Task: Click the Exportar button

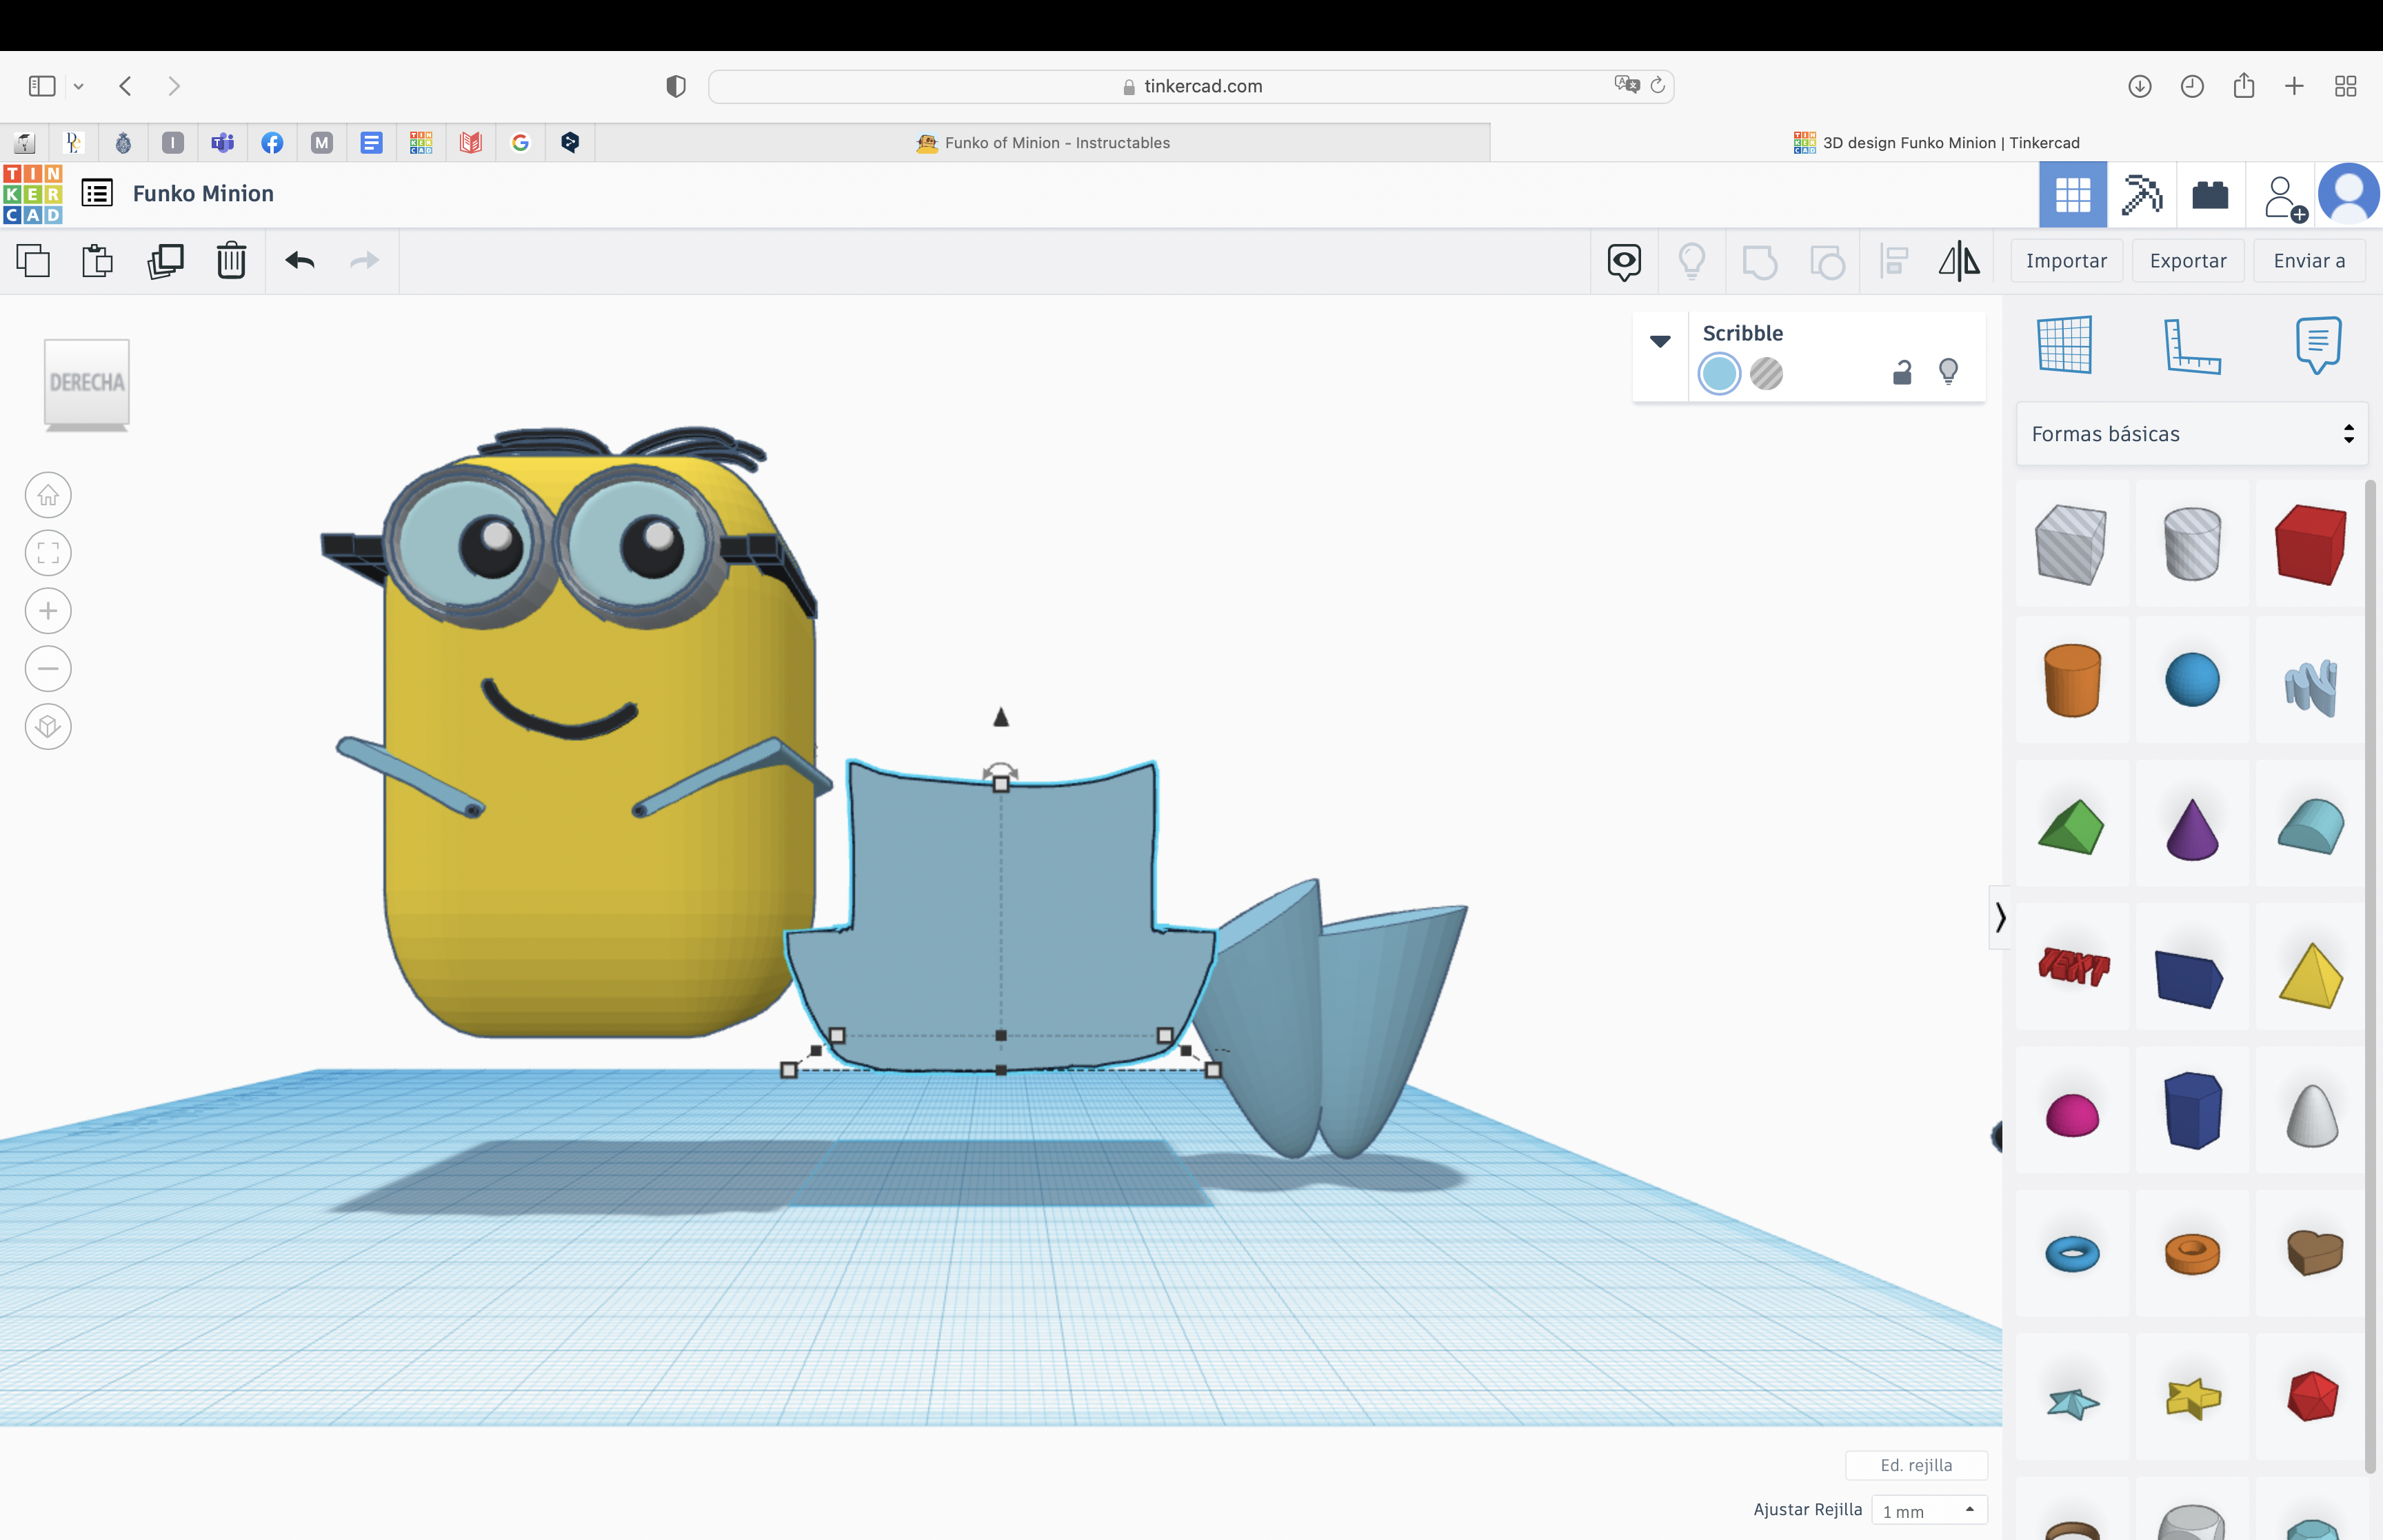Action: [2188, 261]
